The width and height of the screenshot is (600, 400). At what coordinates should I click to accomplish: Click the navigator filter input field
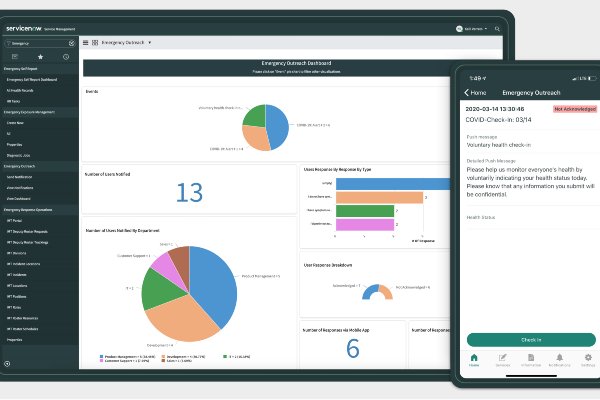pyautogui.click(x=38, y=44)
